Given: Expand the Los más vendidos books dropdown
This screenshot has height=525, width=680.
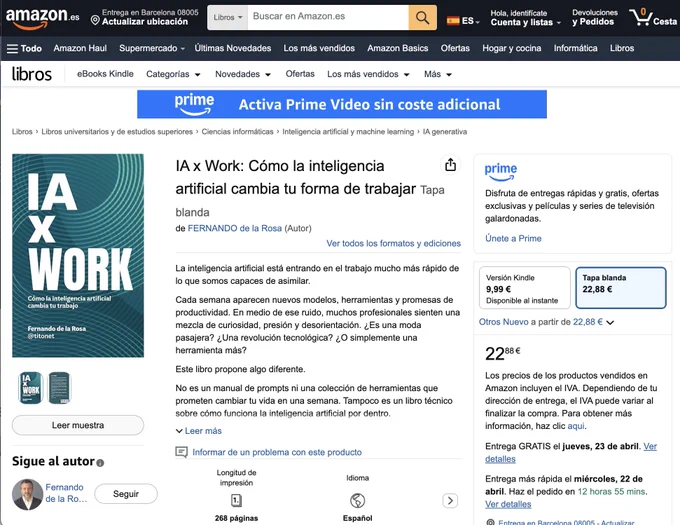Looking at the screenshot, I should coord(368,74).
